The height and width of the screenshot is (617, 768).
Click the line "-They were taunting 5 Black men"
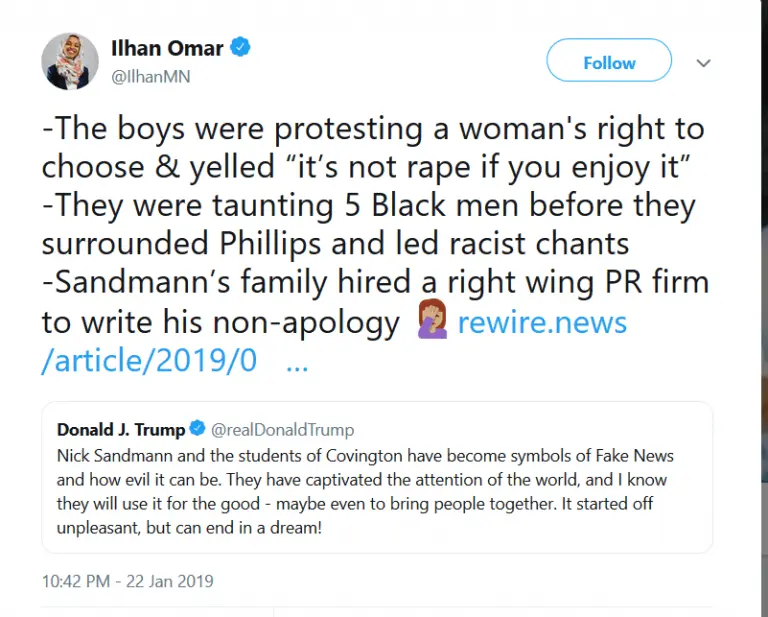[x=370, y=206]
